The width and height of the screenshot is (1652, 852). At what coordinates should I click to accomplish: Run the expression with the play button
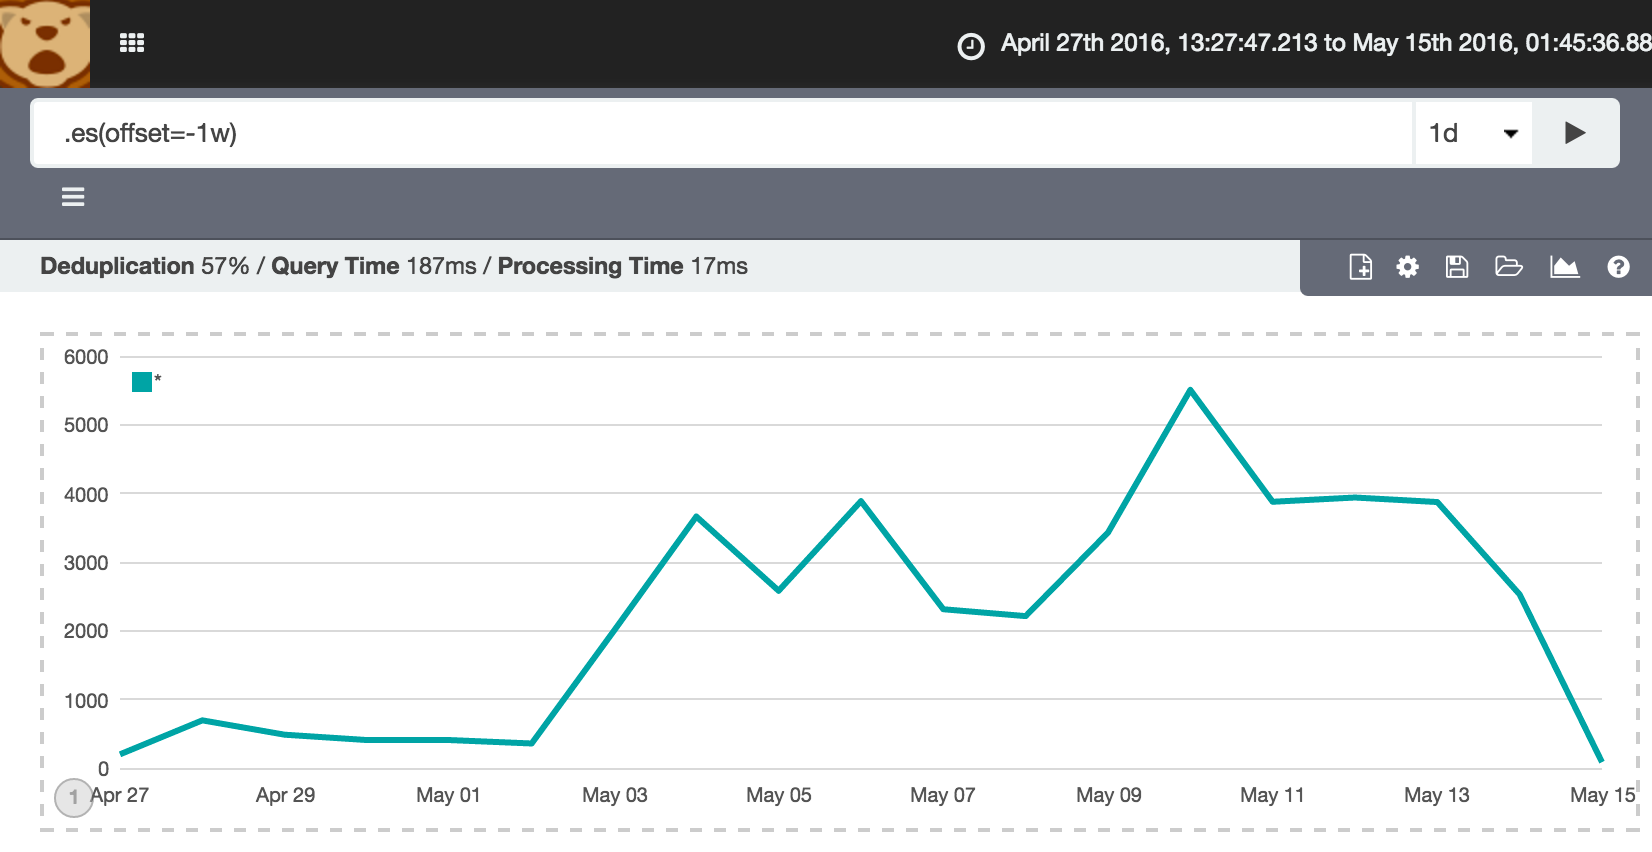pyautogui.click(x=1575, y=133)
